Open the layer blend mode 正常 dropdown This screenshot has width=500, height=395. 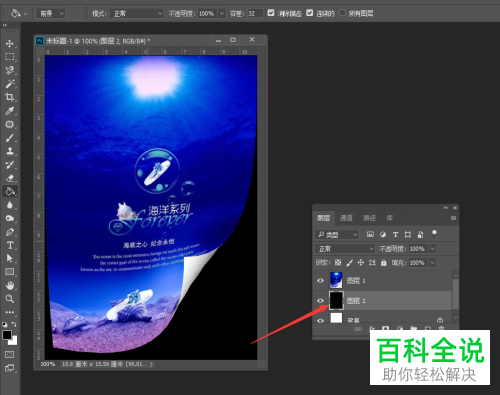[x=345, y=249]
